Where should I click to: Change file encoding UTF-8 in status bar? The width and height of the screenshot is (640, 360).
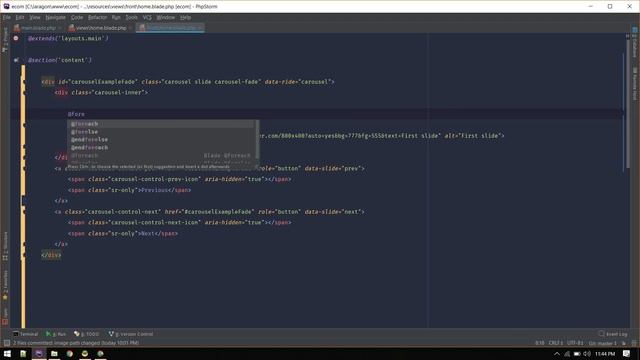click(575, 343)
